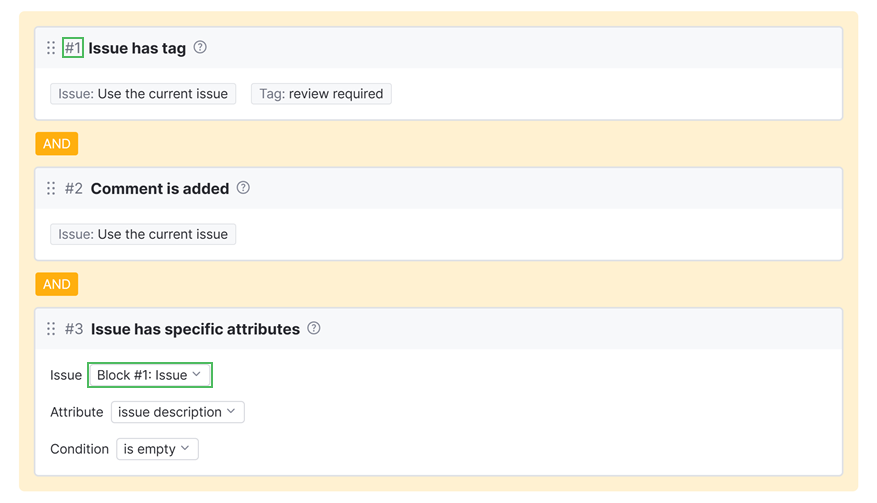
Task: Click the #1 block number label
Action: (73, 48)
